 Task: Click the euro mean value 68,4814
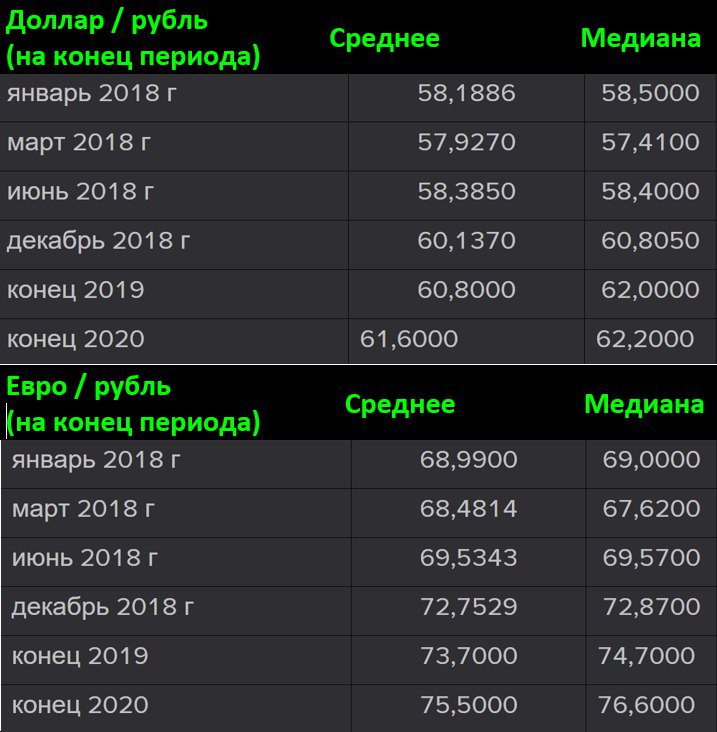[x=468, y=509]
